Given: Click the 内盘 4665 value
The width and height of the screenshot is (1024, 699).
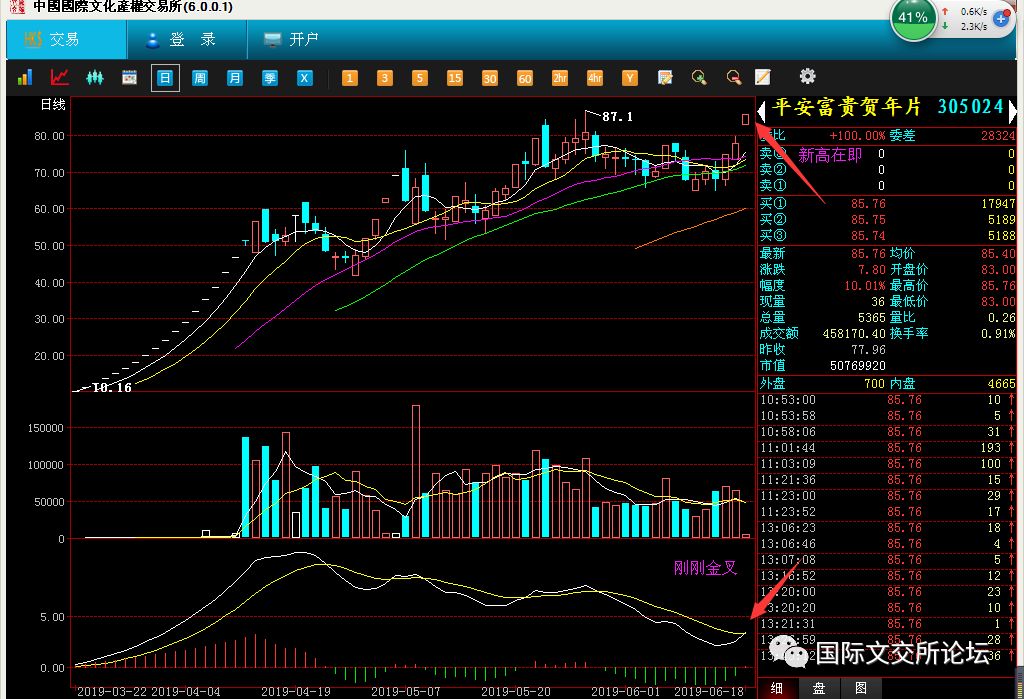Looking at the screenshot, I should [x=1001, y=383].
